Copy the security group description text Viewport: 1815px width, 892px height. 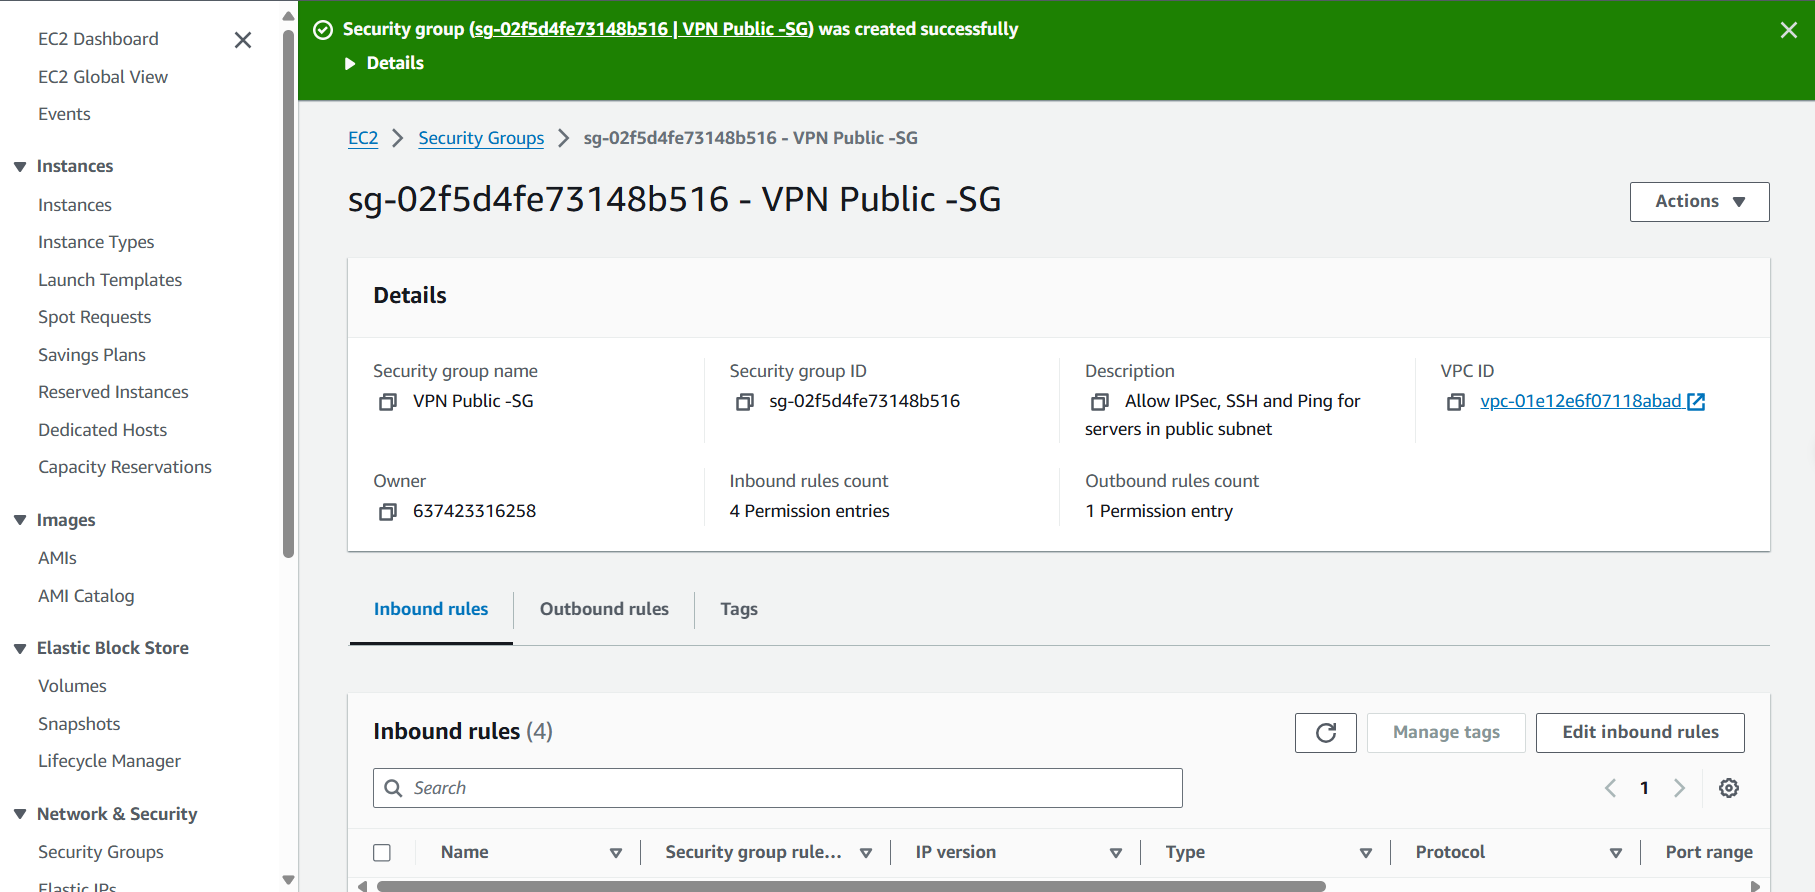pyautogui.click(x=1100, y=402)
